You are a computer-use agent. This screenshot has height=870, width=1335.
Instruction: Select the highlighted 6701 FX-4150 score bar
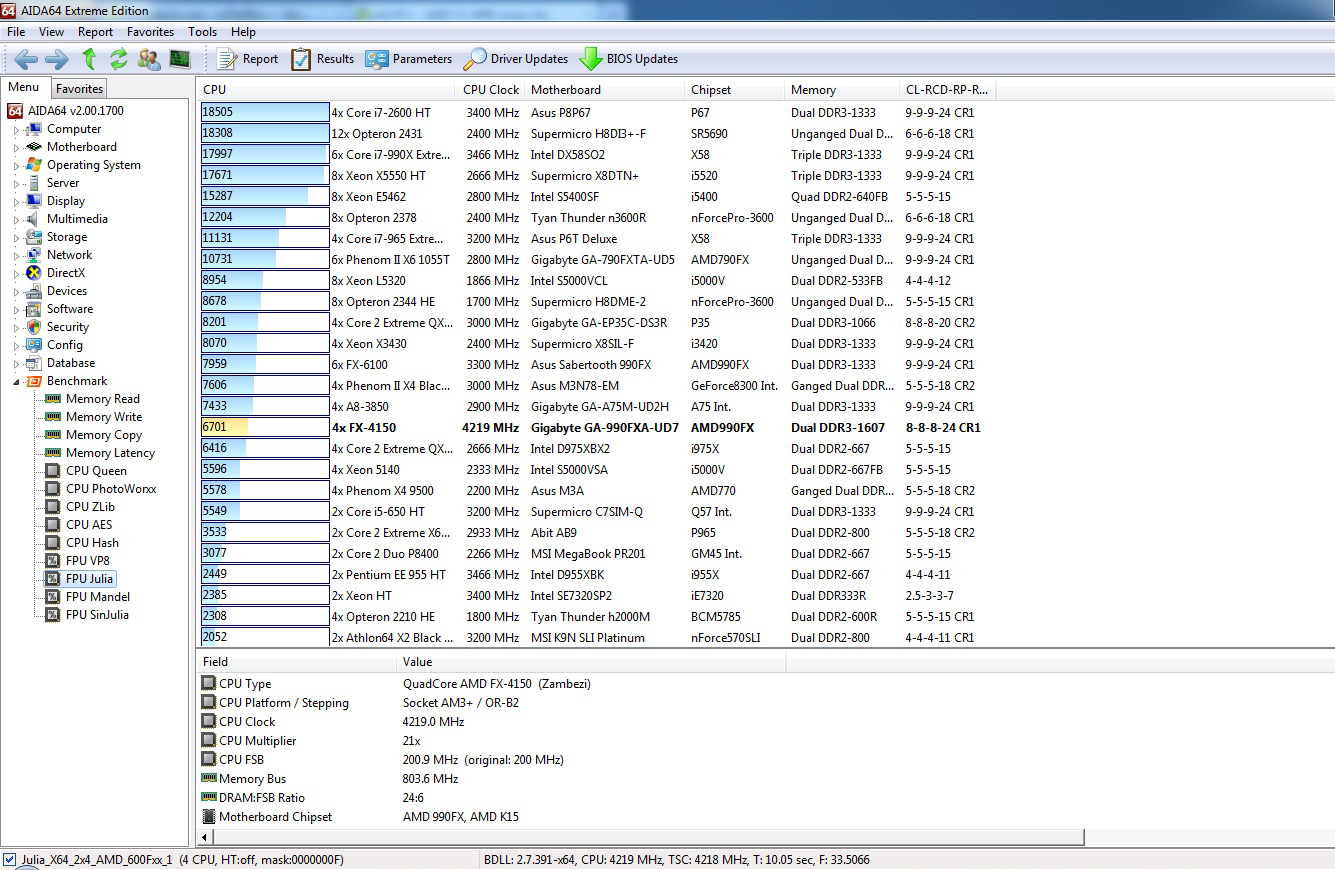(x=265, y=428)
